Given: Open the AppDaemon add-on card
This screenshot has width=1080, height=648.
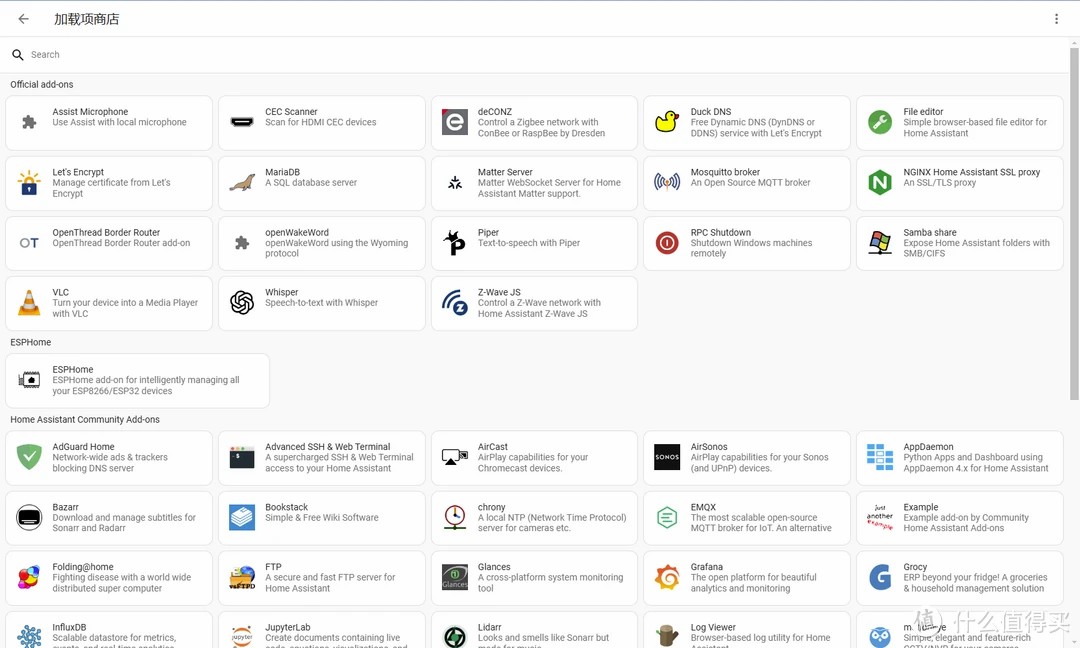Looking at the screenshot, I should pos(959,458).
